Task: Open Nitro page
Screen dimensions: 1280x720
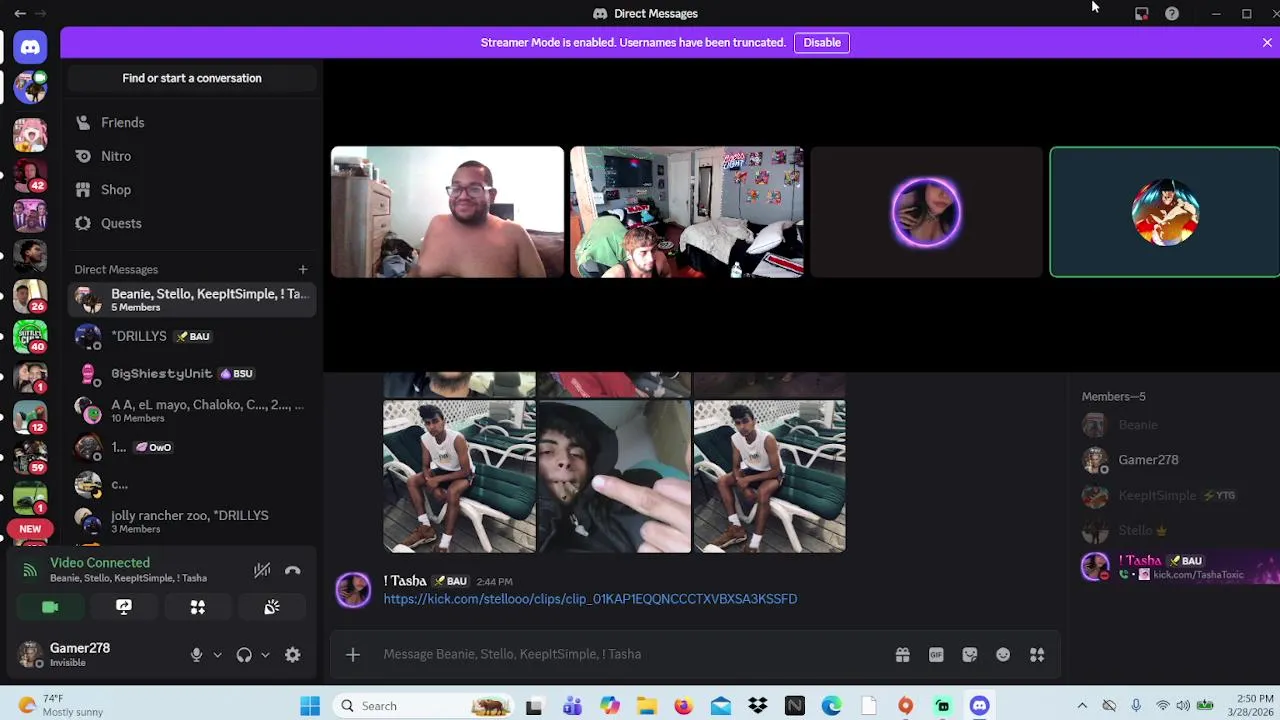Action: (192, 156)
